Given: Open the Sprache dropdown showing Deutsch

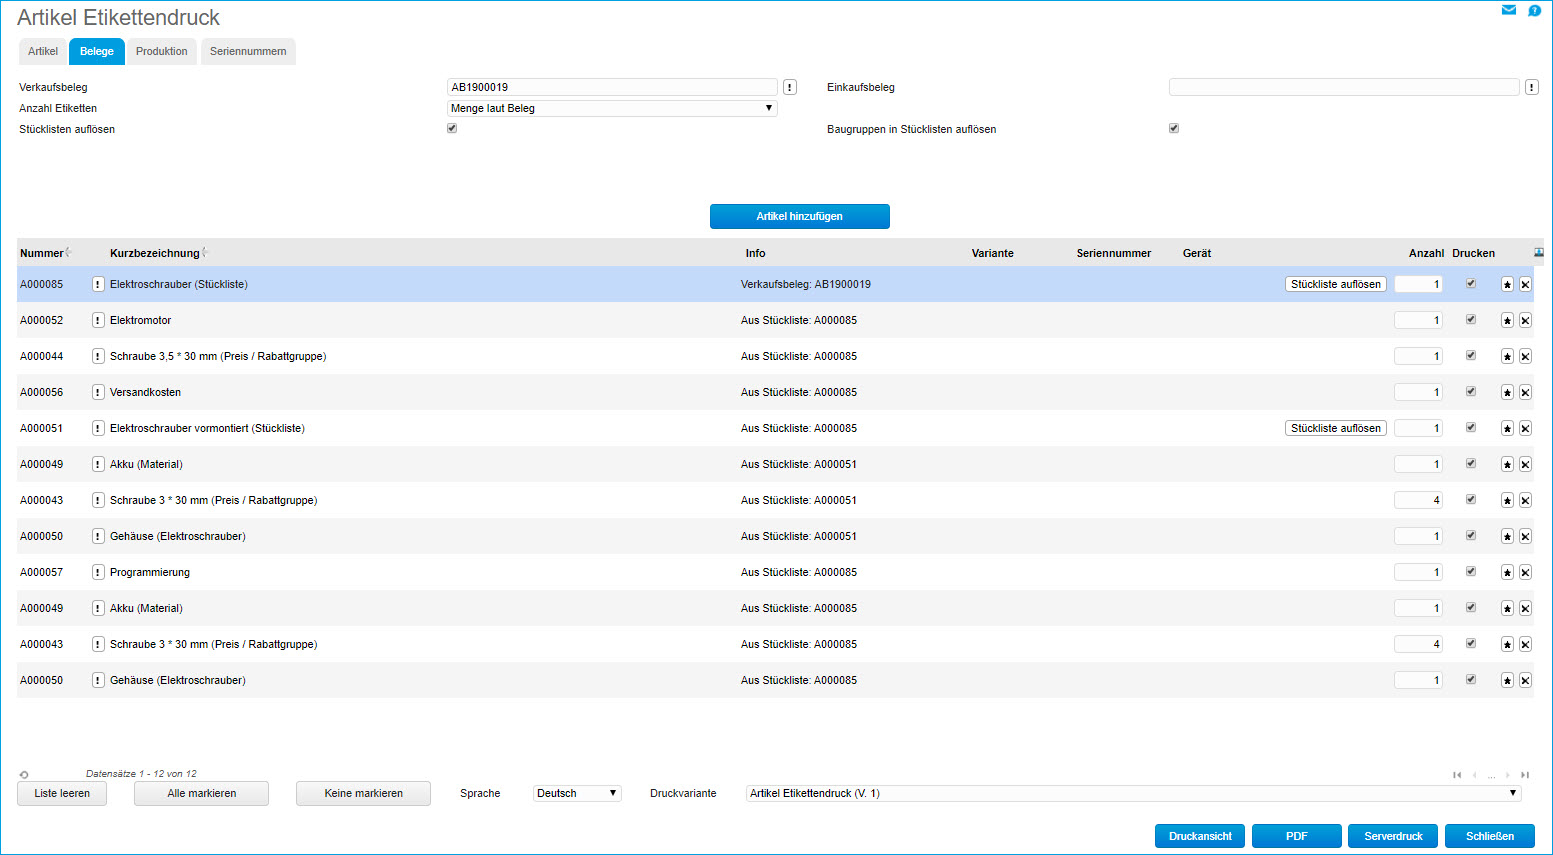Looking at the screenshot, I should coord(577,793).
